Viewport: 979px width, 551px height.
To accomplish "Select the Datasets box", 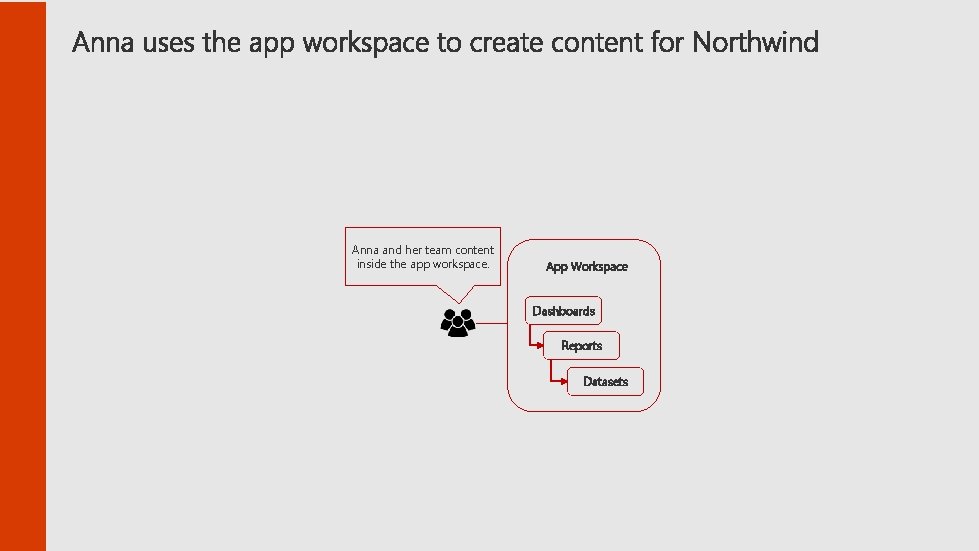I will point(605,381).
